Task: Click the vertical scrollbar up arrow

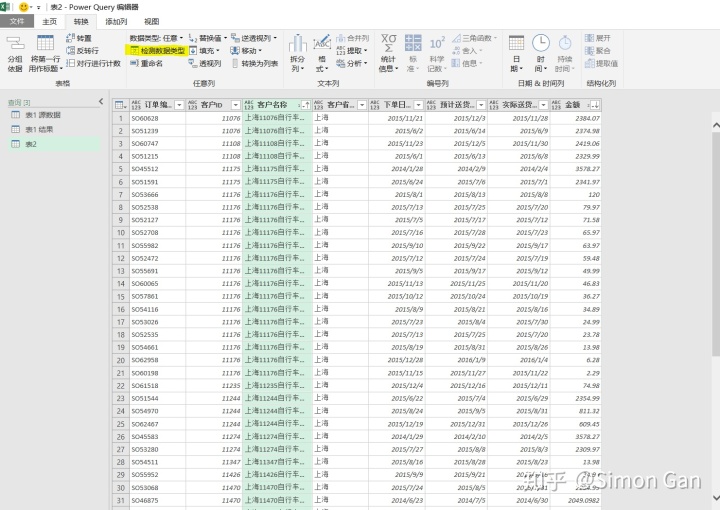Action: click(716, 125)
